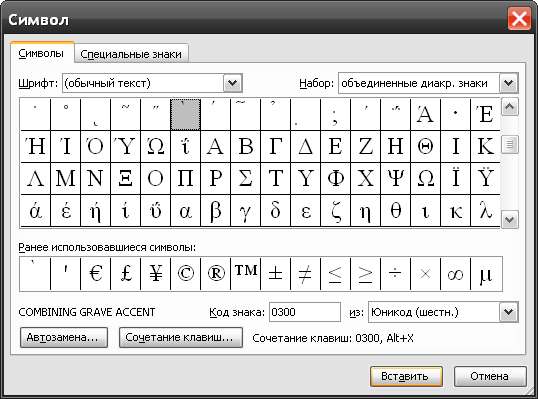Pick the copyright sign from recent symbols
The height and width of the screenshot is (399, 538).
click(x=185, y=274)
